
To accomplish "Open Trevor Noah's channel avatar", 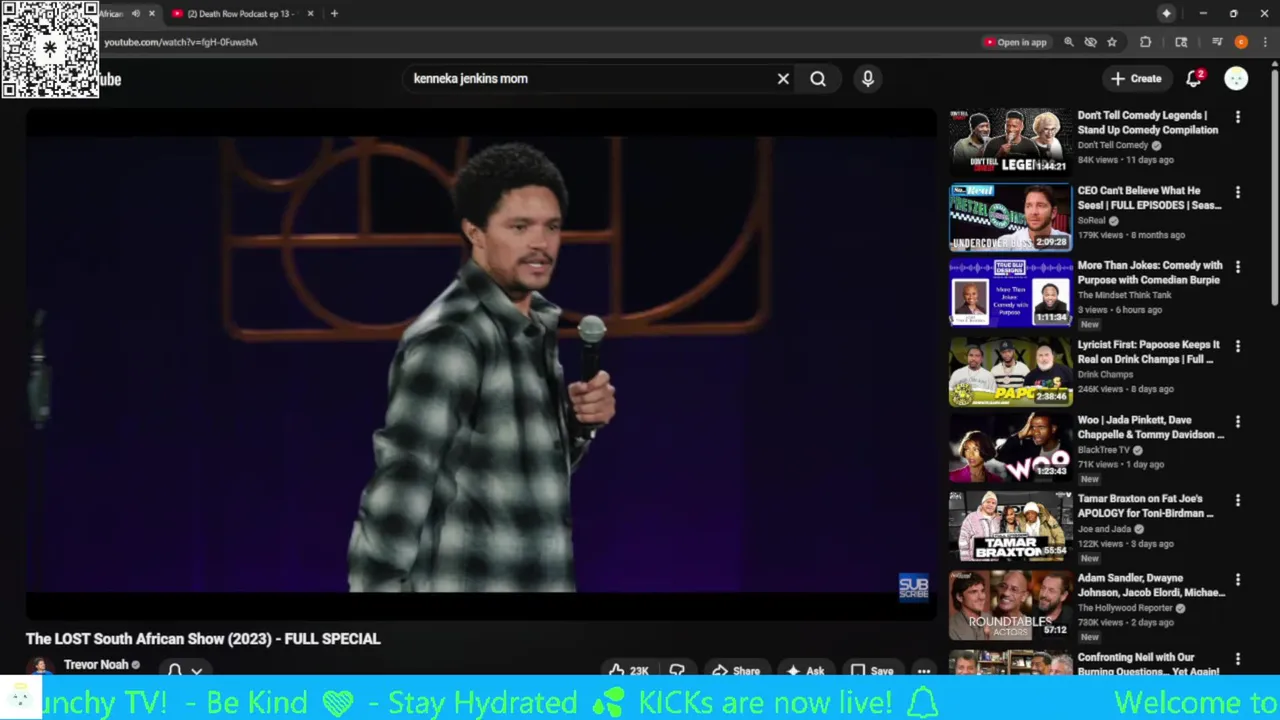I will click(40, 667).
